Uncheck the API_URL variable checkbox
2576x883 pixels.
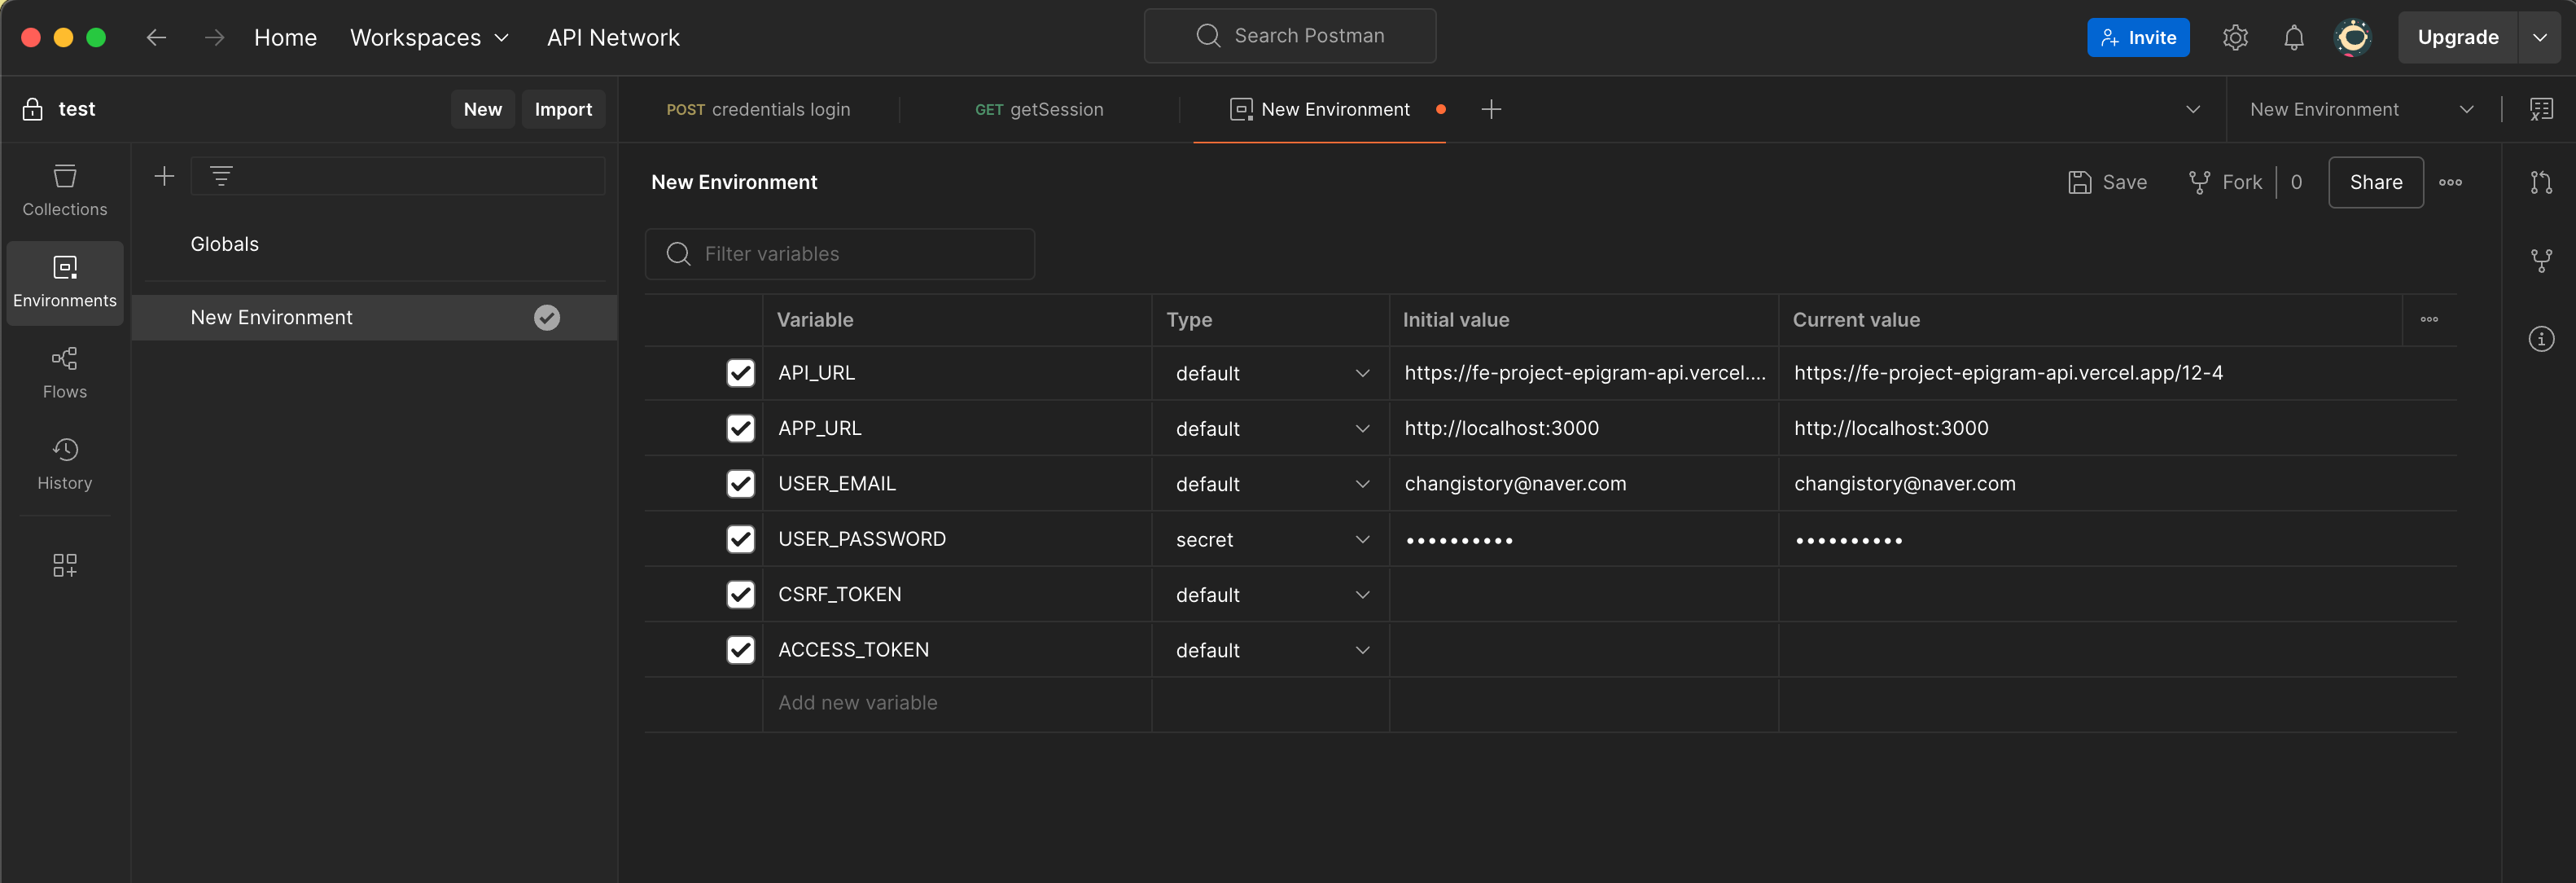point(740,373)
